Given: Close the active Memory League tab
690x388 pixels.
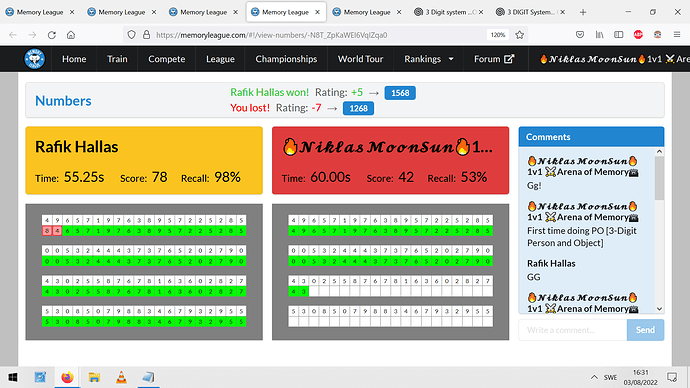Looking at the screenshot, I should coord(317,12).
